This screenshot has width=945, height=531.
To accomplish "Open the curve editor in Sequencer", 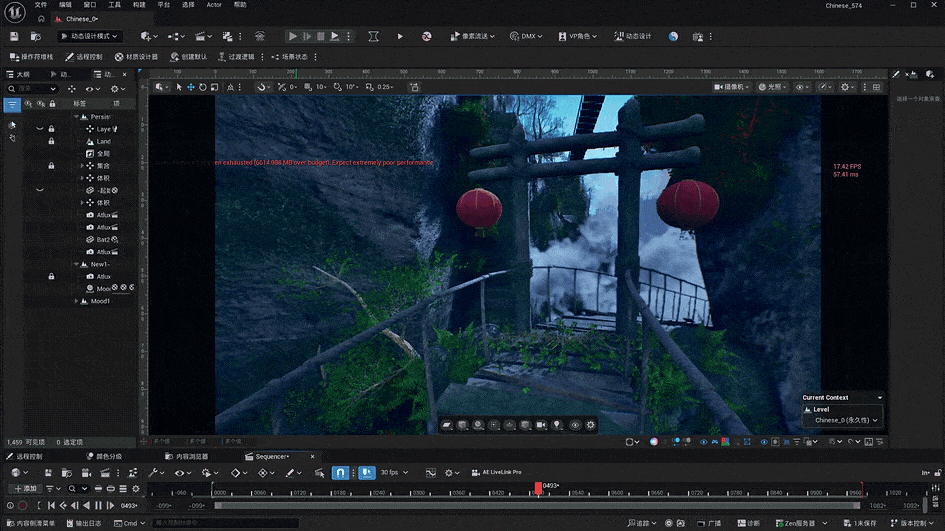I will click(x=431, y=473).
